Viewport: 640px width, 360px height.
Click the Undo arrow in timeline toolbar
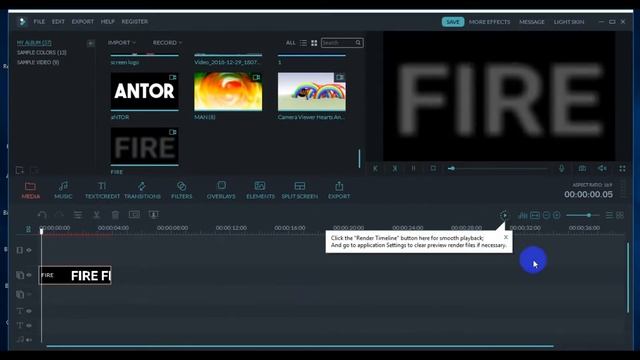point(42,215)
